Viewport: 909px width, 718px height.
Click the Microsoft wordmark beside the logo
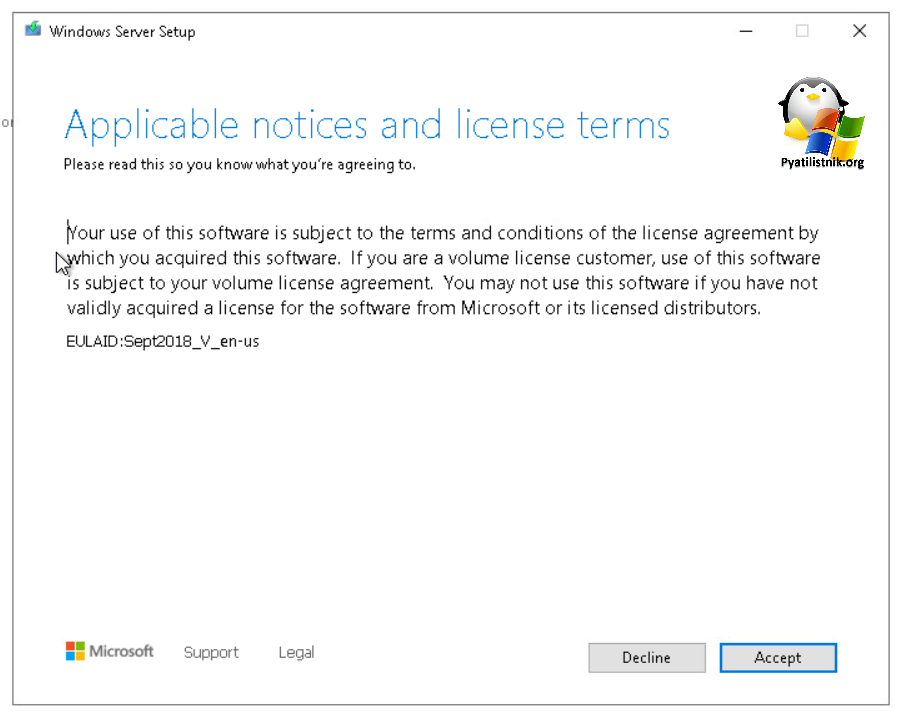(x=122, y=652)
